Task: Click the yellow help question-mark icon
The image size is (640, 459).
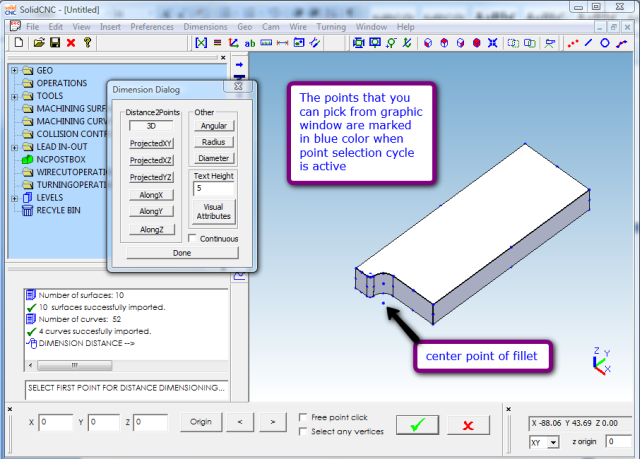Action: coord(87,43)
